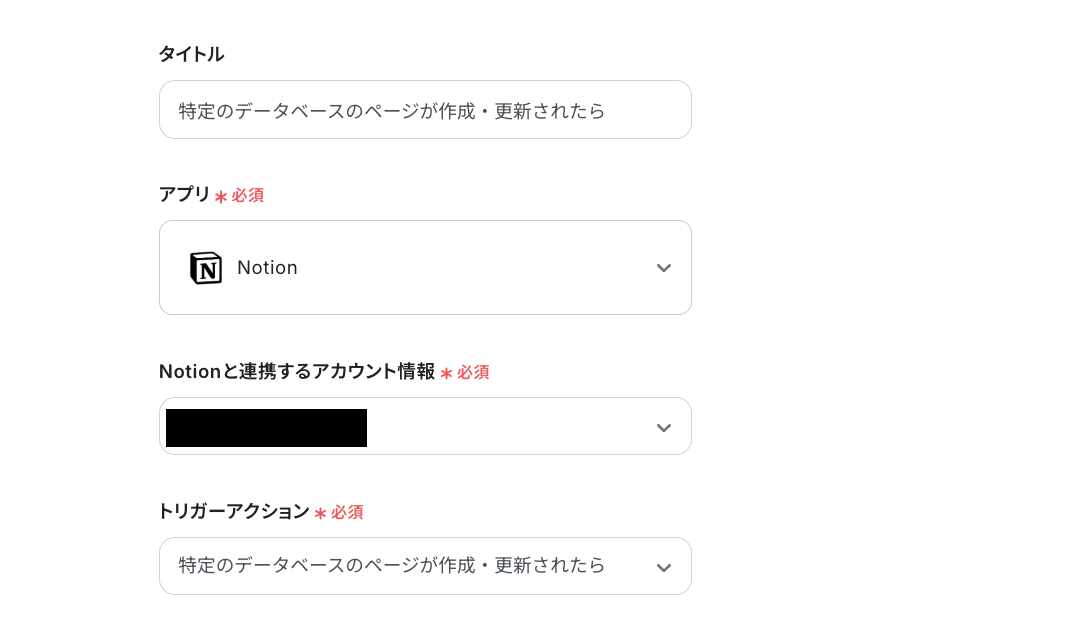Click the redacted account name
The height and width of the screenshot is (640, 1082).
pos(265,427)
